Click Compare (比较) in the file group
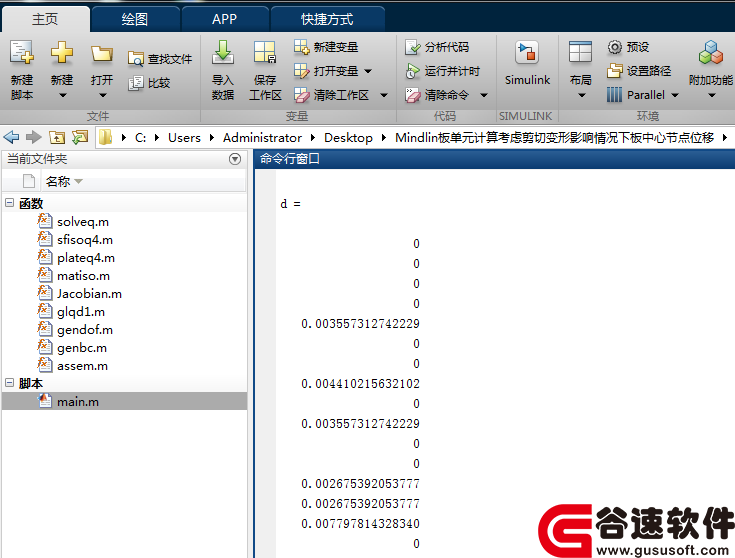 [x=149, y=83]
